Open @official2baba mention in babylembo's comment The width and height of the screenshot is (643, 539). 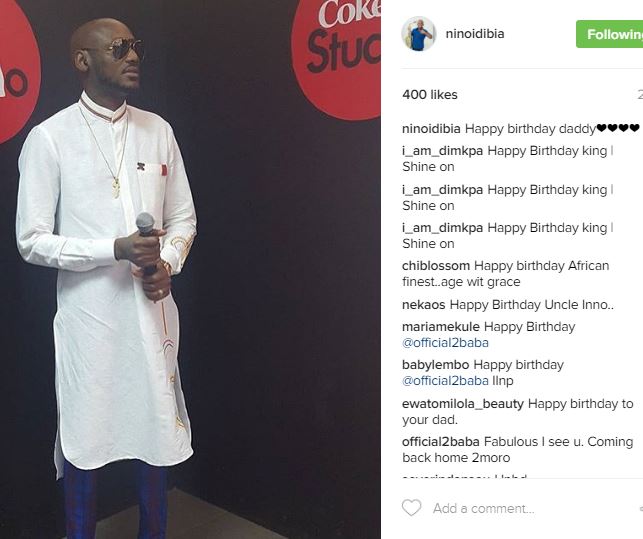coord(445,381)
